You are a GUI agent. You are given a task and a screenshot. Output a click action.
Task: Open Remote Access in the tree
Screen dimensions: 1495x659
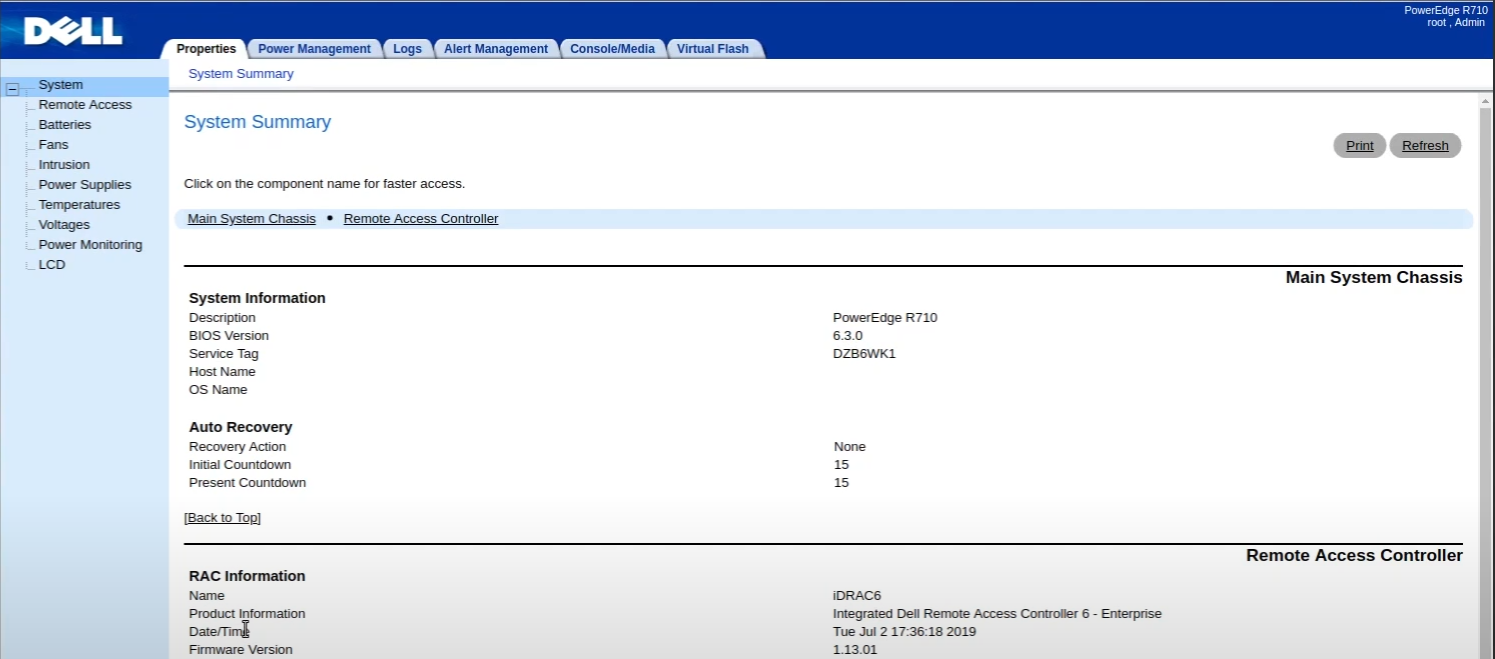[85, 105]
